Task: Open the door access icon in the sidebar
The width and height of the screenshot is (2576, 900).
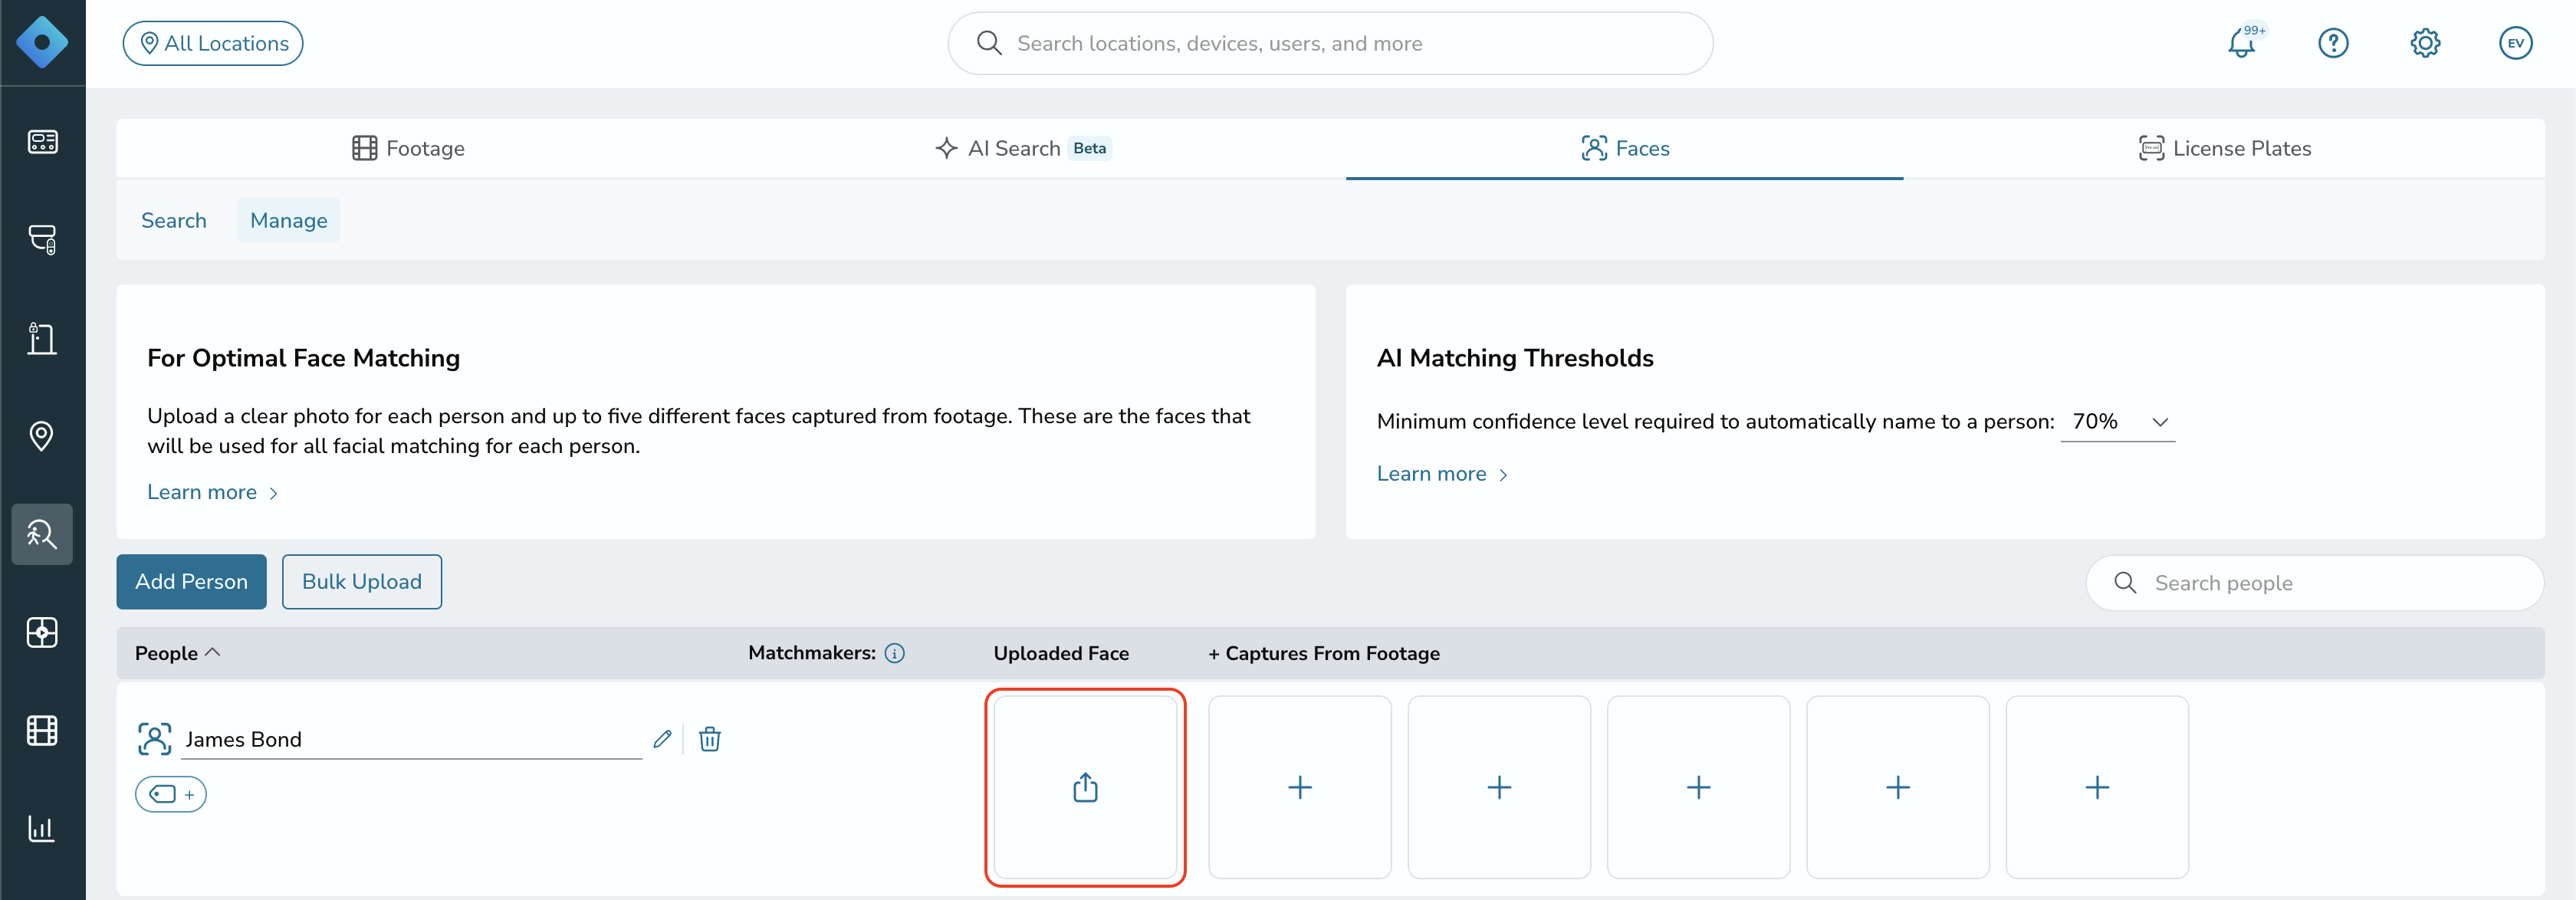Action: click(42, 338)
